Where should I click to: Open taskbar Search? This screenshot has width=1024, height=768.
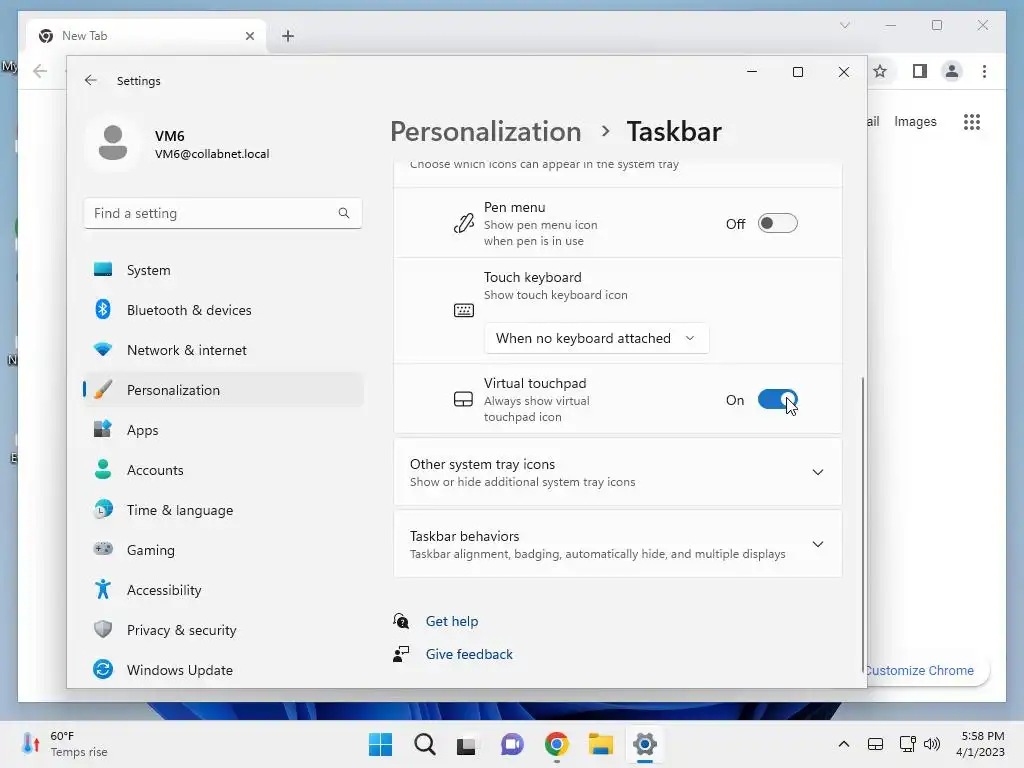coord(424,744)
